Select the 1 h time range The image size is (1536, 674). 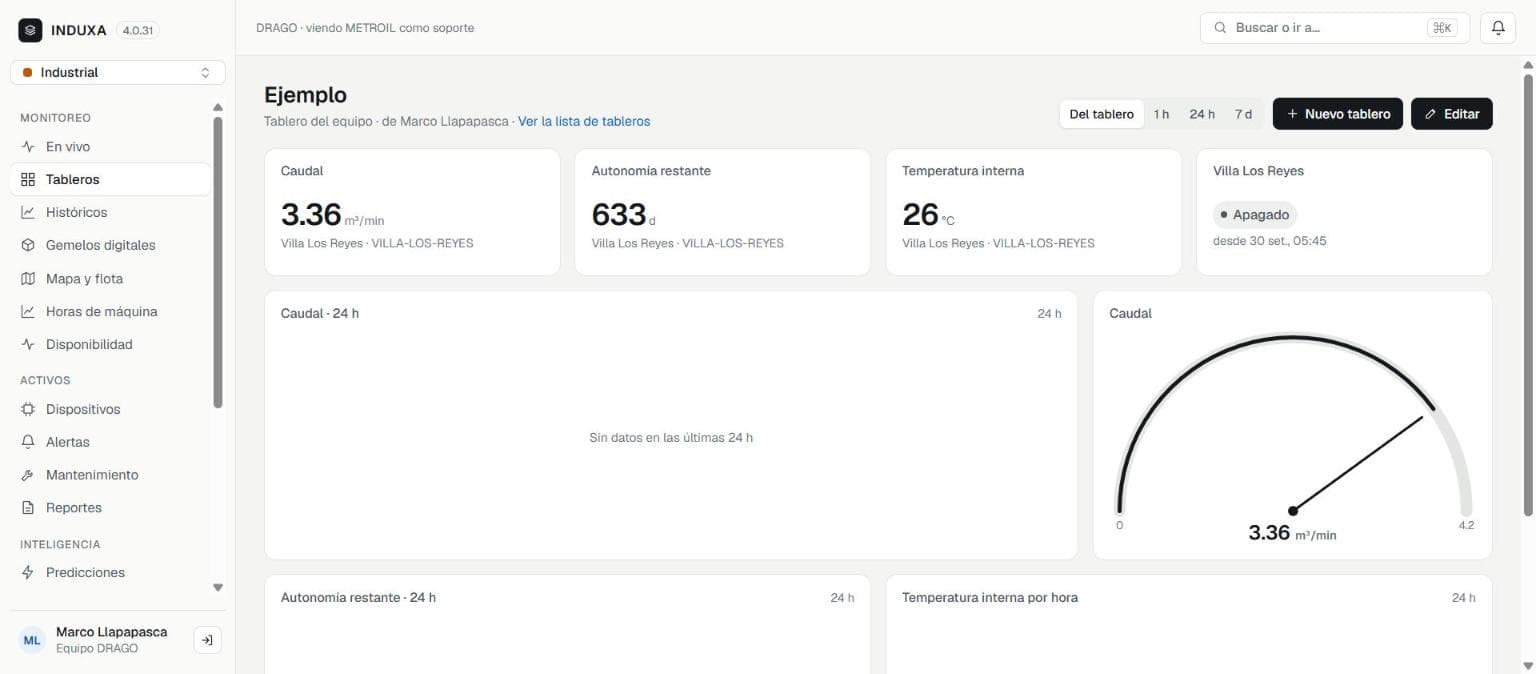[1161, 114]
